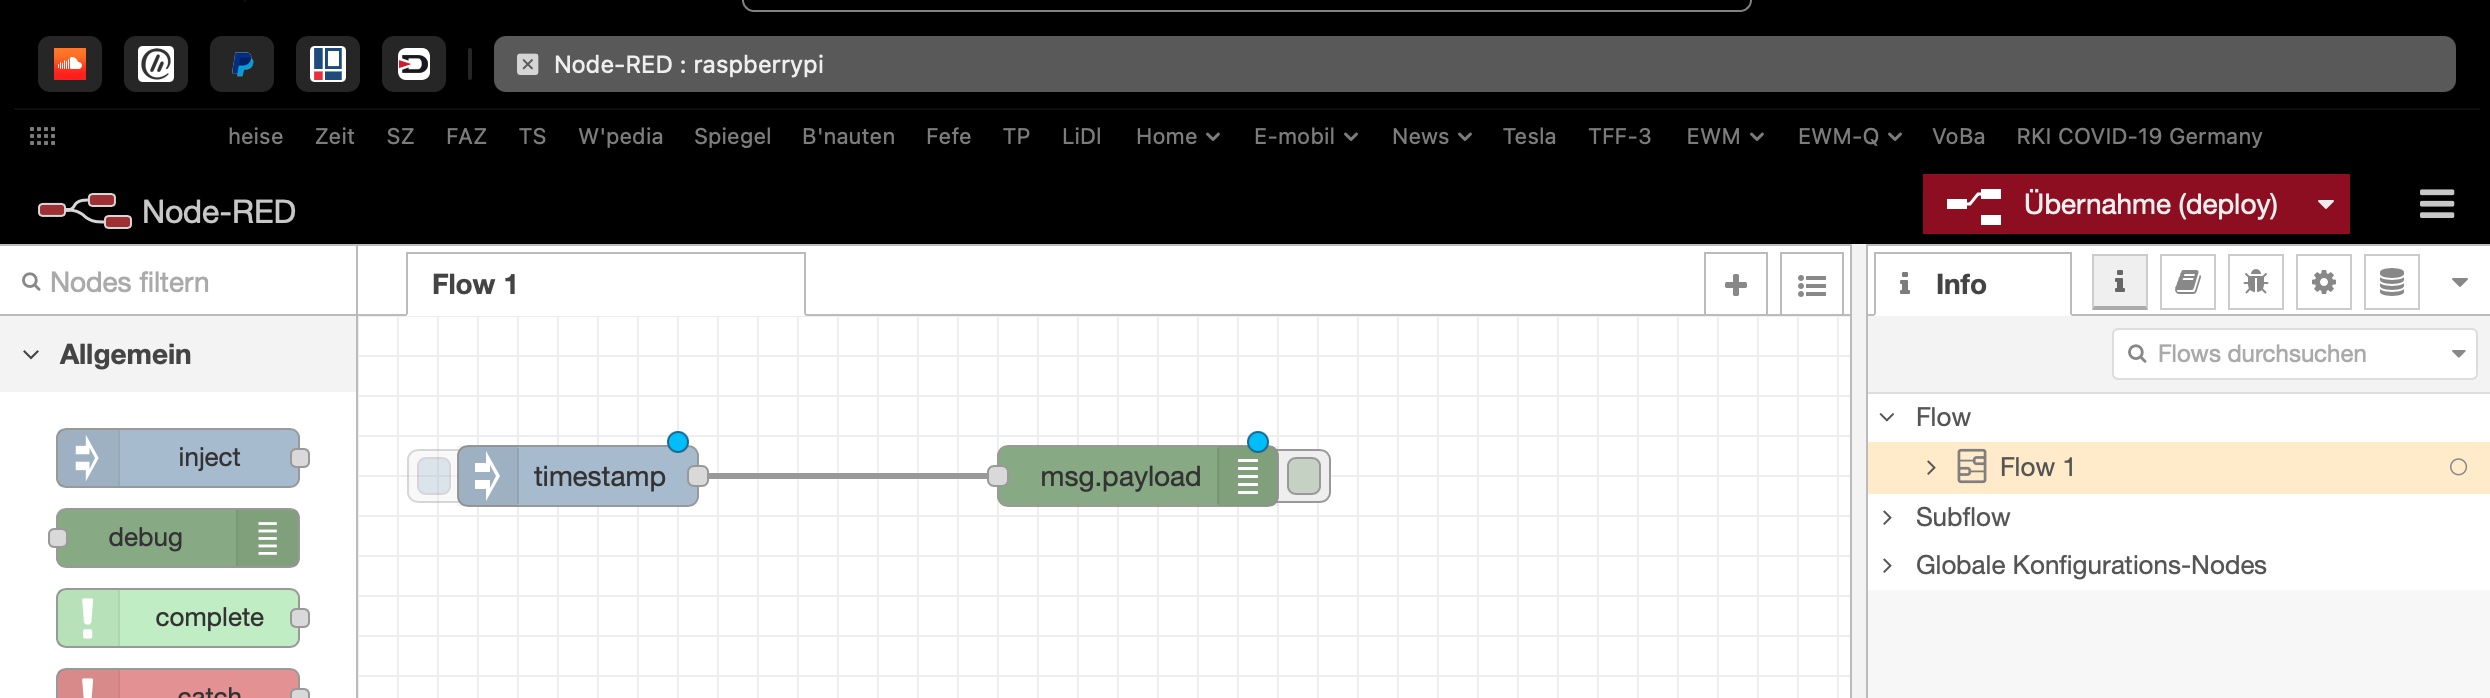Collapse the Allgemein palette category

178,354
